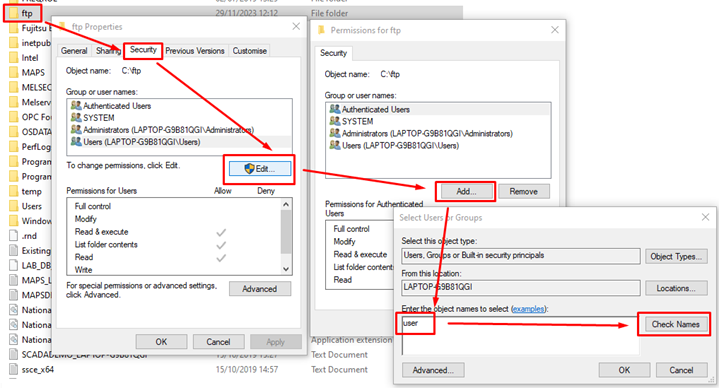Click the Edit... button with shield
The width and height of the screenshot is (719, 388).
click(260, 169)
